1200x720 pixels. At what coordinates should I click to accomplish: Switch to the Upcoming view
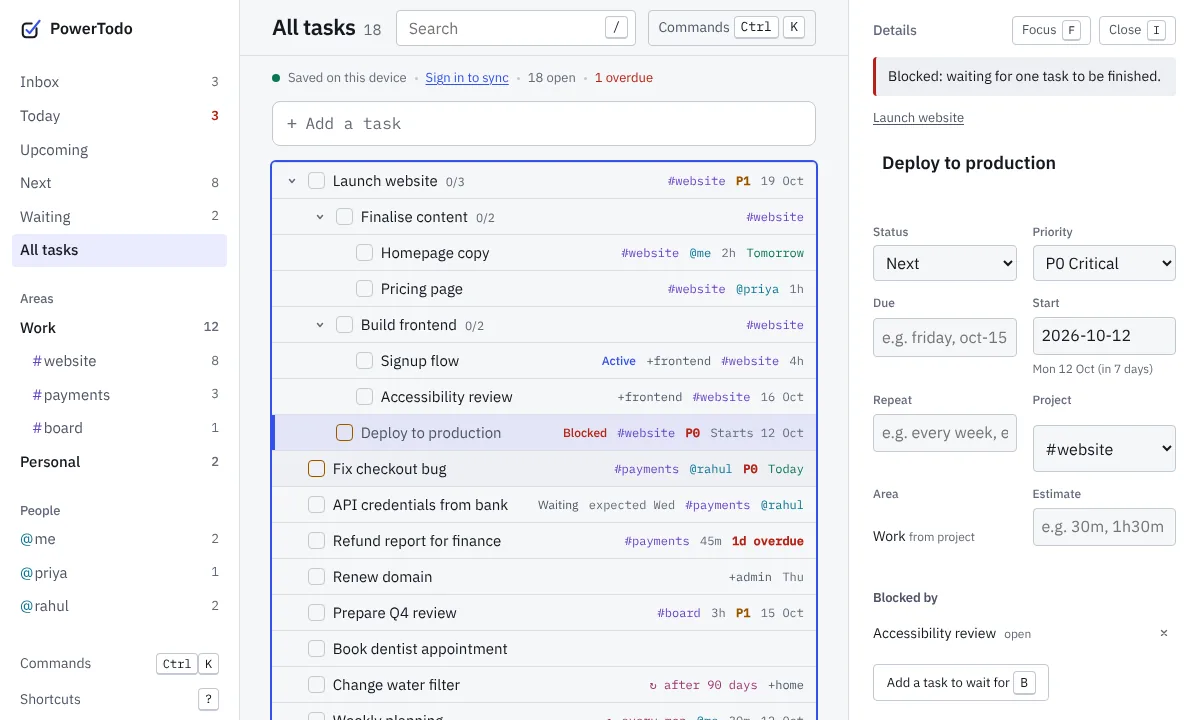click(x=120, y=150)
